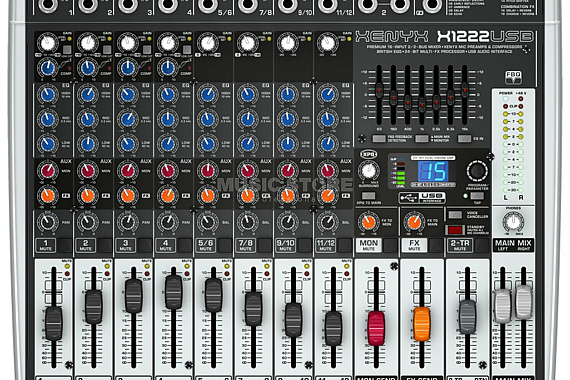Click the orange FX TO MAIN knob
The image size is (570, 380).
coord(414,222)
